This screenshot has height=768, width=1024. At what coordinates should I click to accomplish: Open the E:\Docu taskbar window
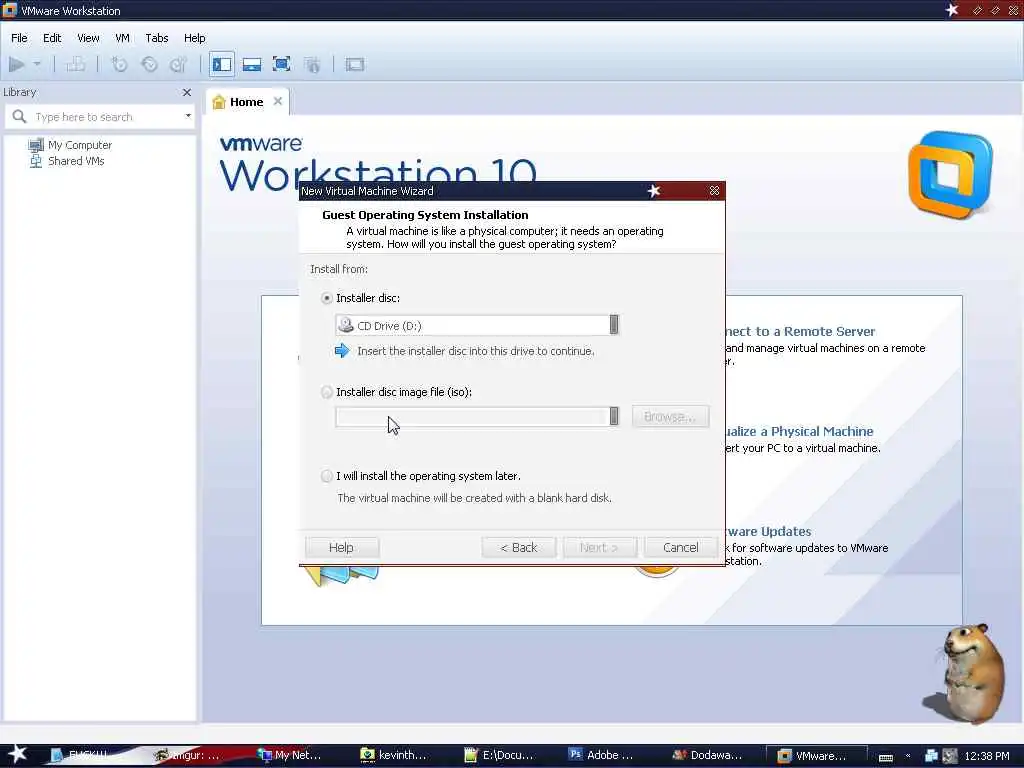(x=498, y=755)
